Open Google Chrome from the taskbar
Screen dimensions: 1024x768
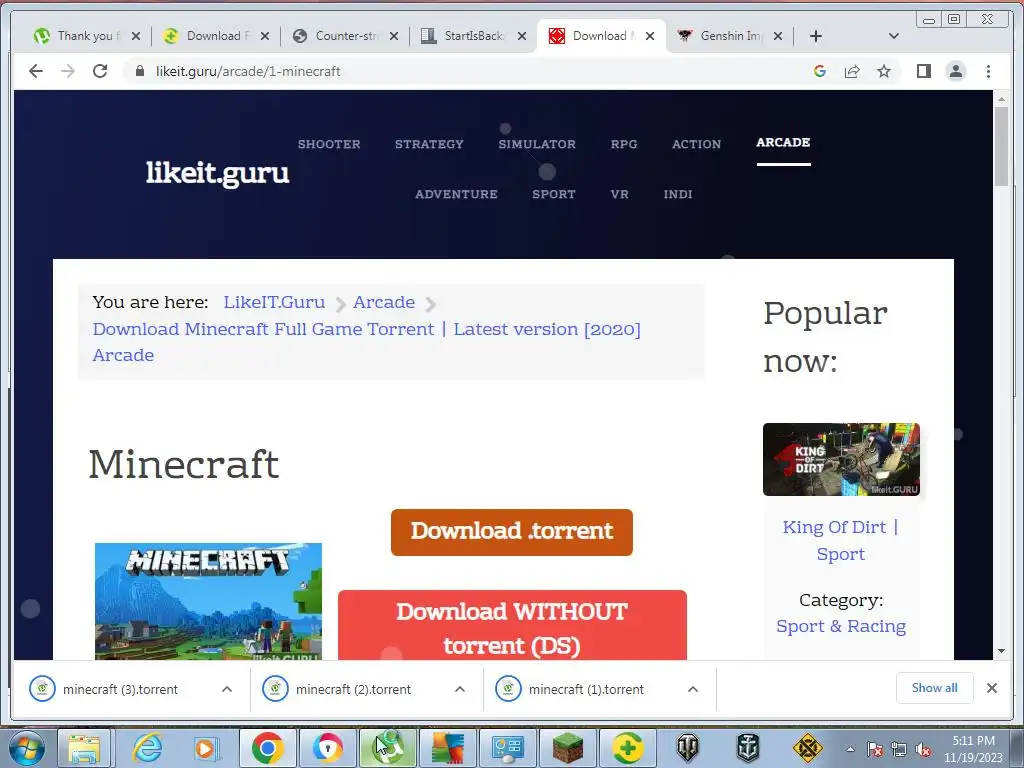(x=267, y=748)
